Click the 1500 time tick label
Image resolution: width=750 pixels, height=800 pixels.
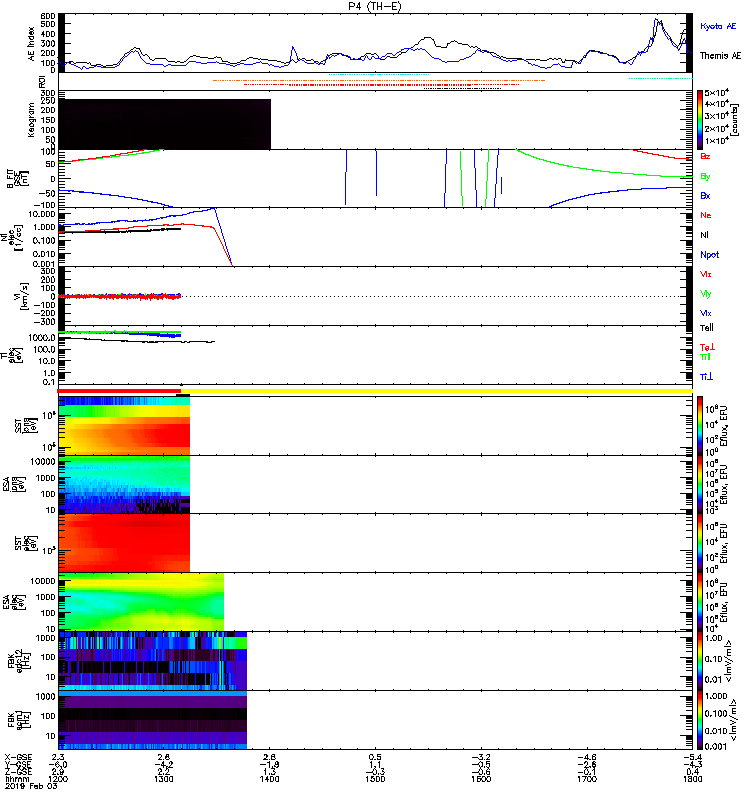click(375, 779)
